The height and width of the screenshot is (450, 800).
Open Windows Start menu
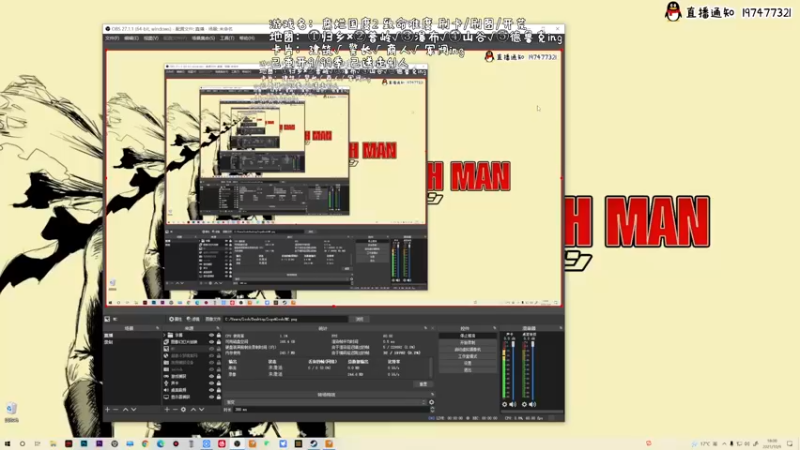[7, 444]
